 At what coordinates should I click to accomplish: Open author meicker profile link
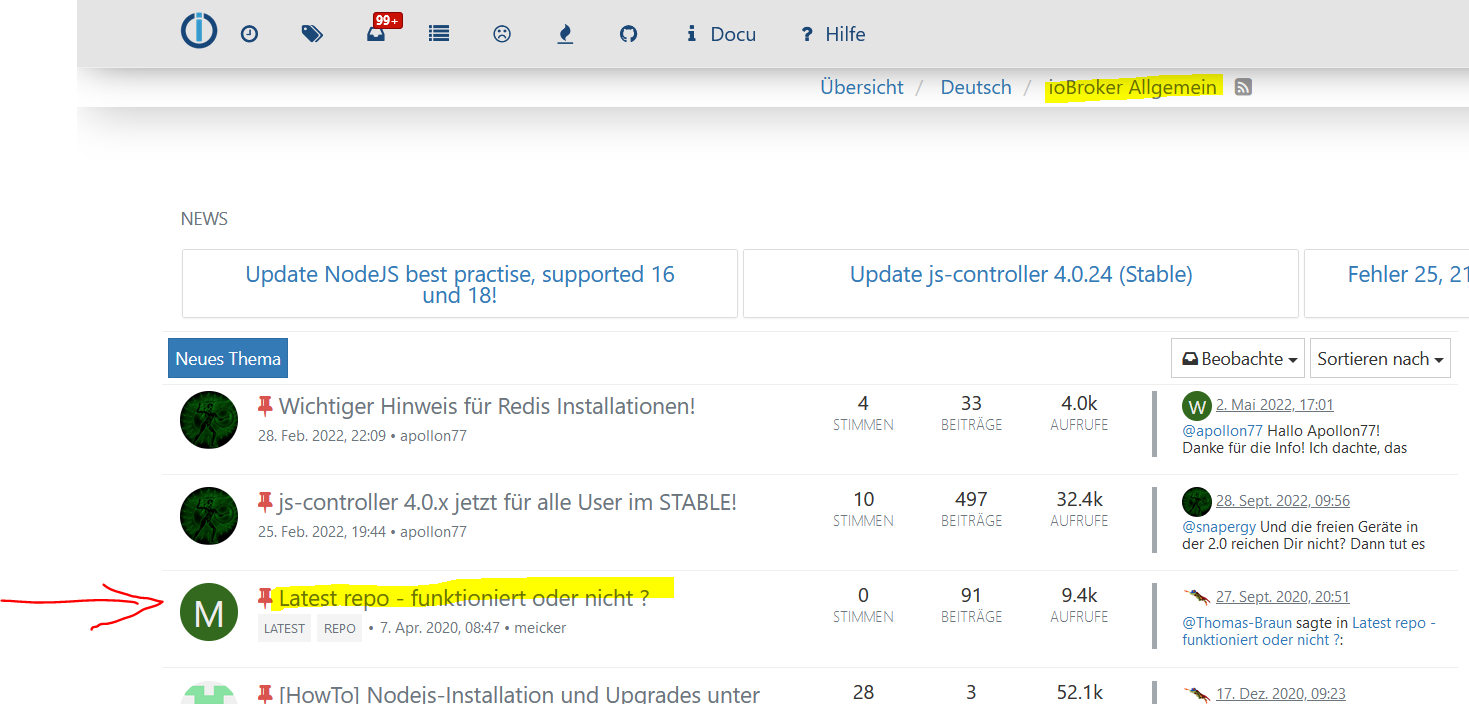pos(540,628)
